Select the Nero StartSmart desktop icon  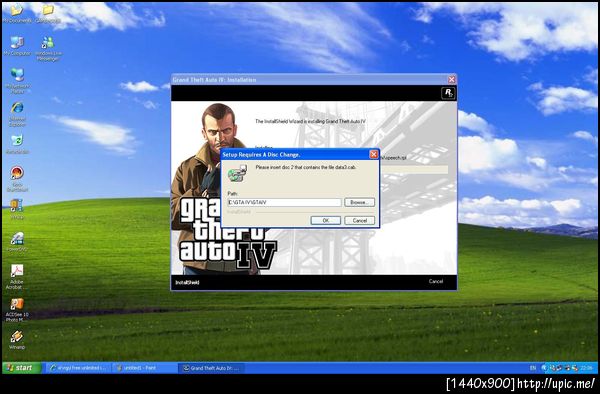pyautogui.click(x=17, y=179)
